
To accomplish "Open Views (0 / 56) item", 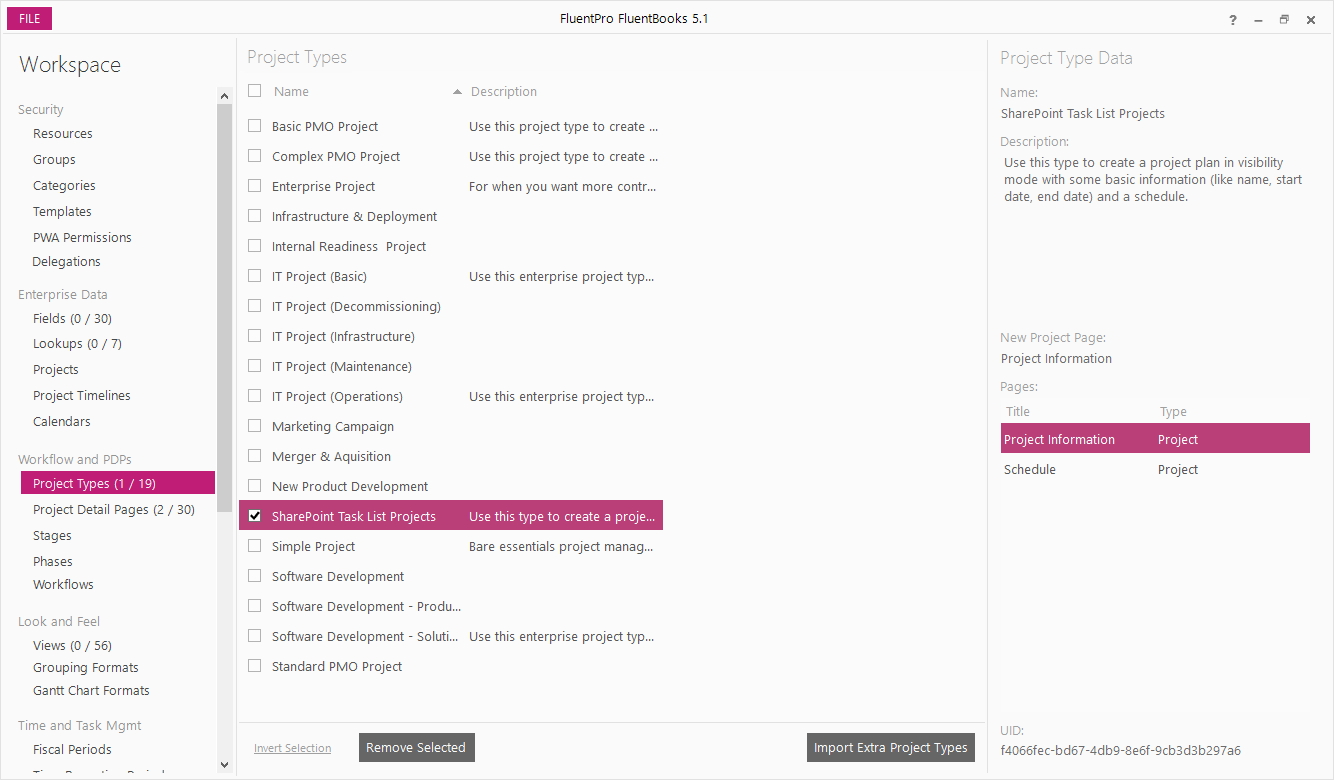I will pyautogui.click(x=72, y=646).
